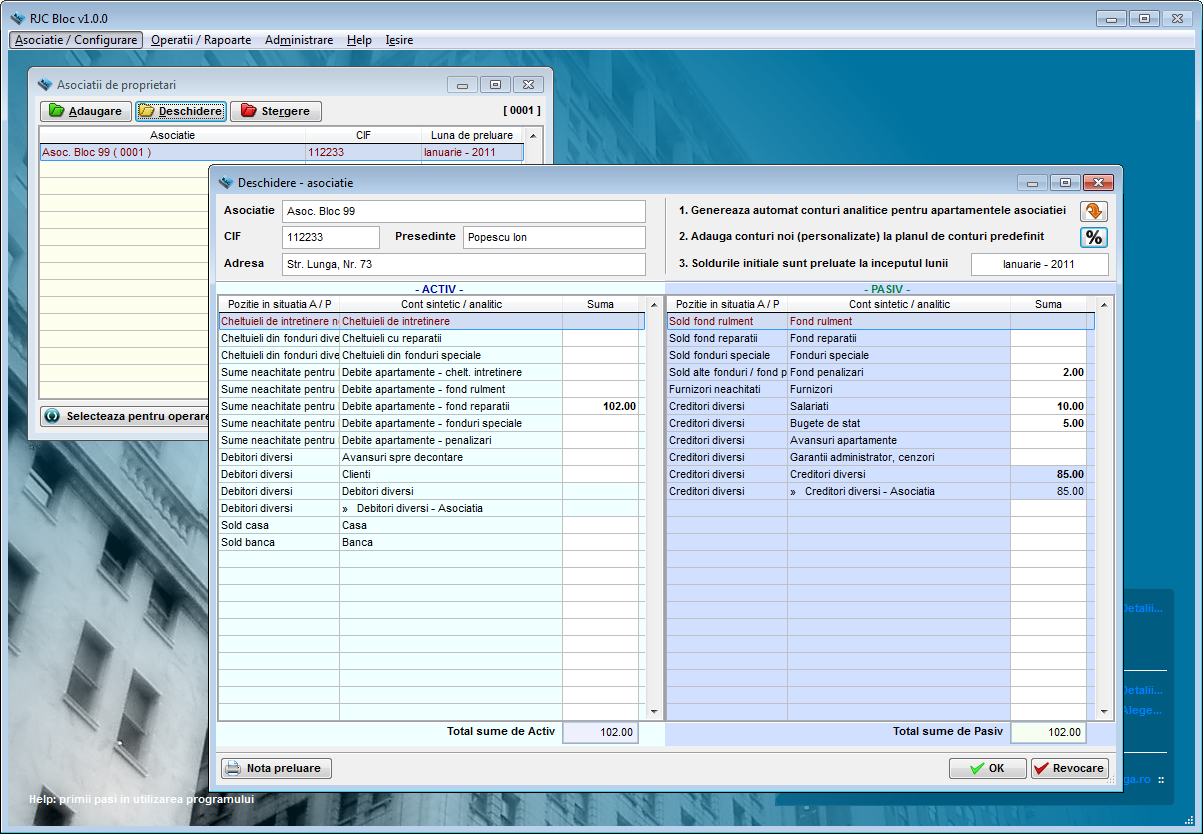Expand the Creditori diversi - Asociatia sub-account

pyautogui.click(x=794, y=491)
